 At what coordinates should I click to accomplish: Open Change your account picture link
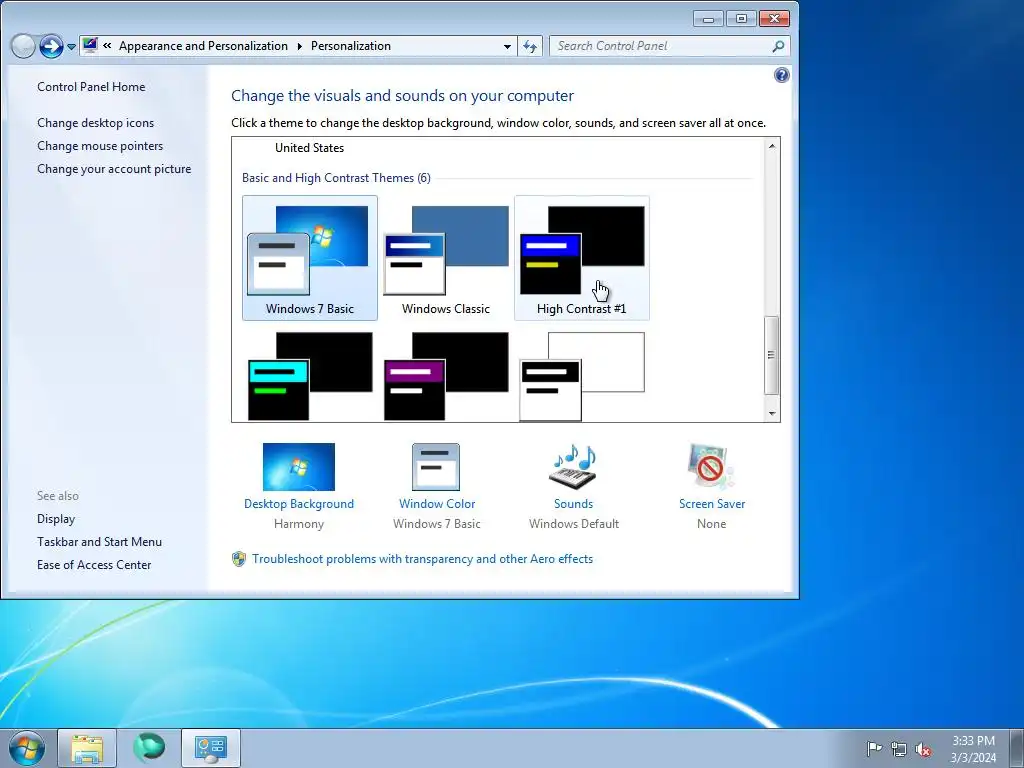tap(114, 168)
